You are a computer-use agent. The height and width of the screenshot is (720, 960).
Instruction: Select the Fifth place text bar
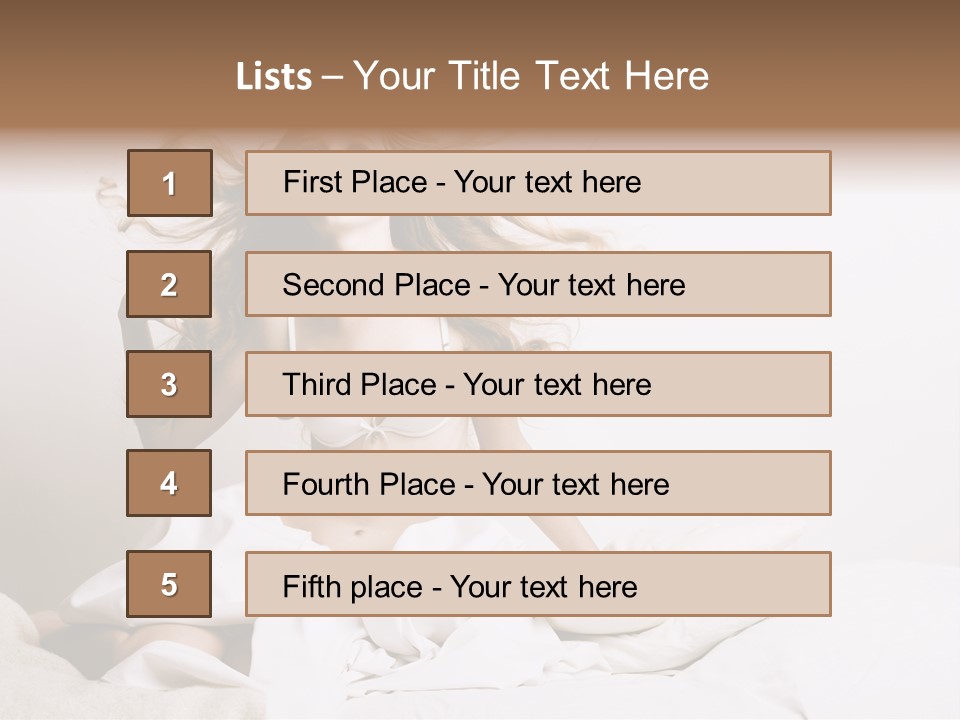click(538, 584)
